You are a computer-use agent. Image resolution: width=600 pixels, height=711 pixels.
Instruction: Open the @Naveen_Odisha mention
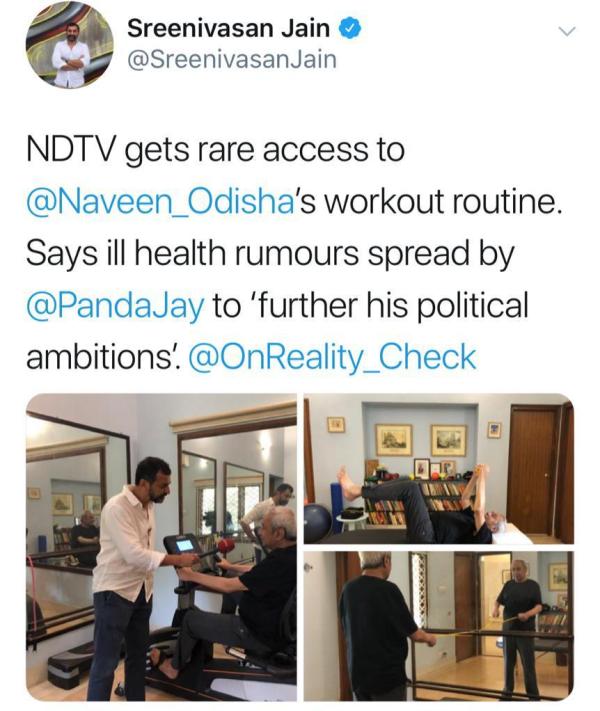tap(161, 202)
